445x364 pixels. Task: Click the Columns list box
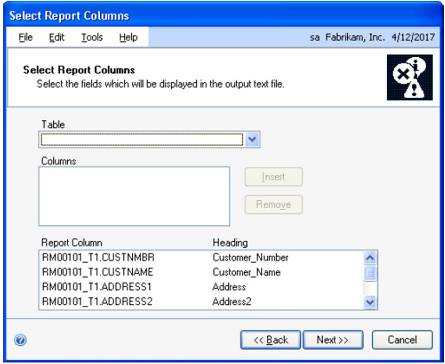click(x=134, y=196)
